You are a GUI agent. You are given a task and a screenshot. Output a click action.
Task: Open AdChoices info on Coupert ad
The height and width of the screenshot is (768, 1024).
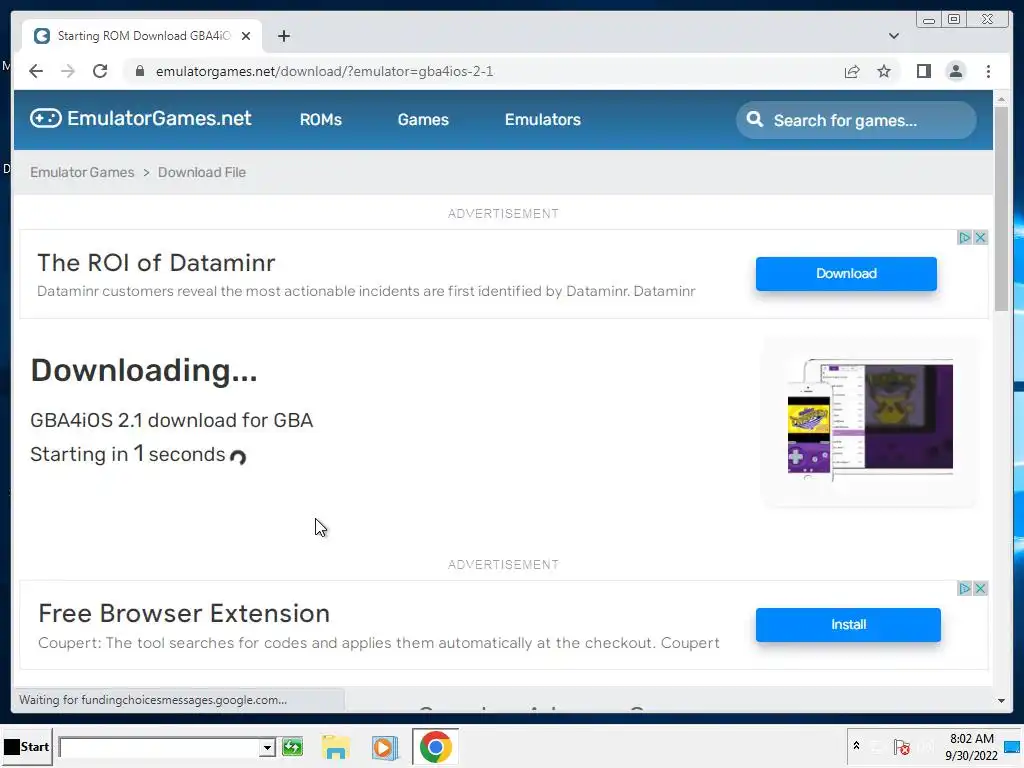(x=965, y=588)
